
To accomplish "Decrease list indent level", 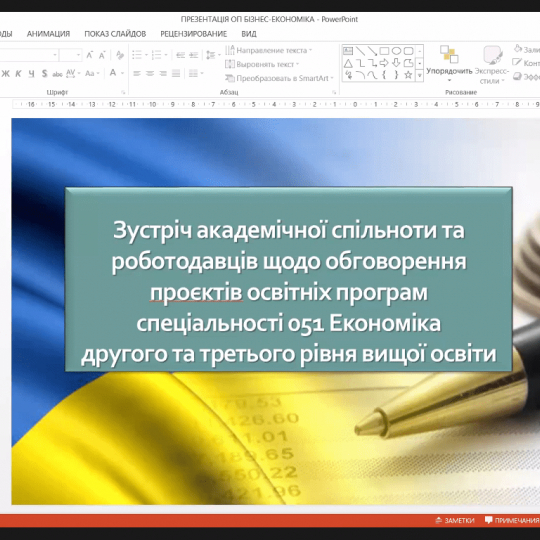I will point(180,55).
